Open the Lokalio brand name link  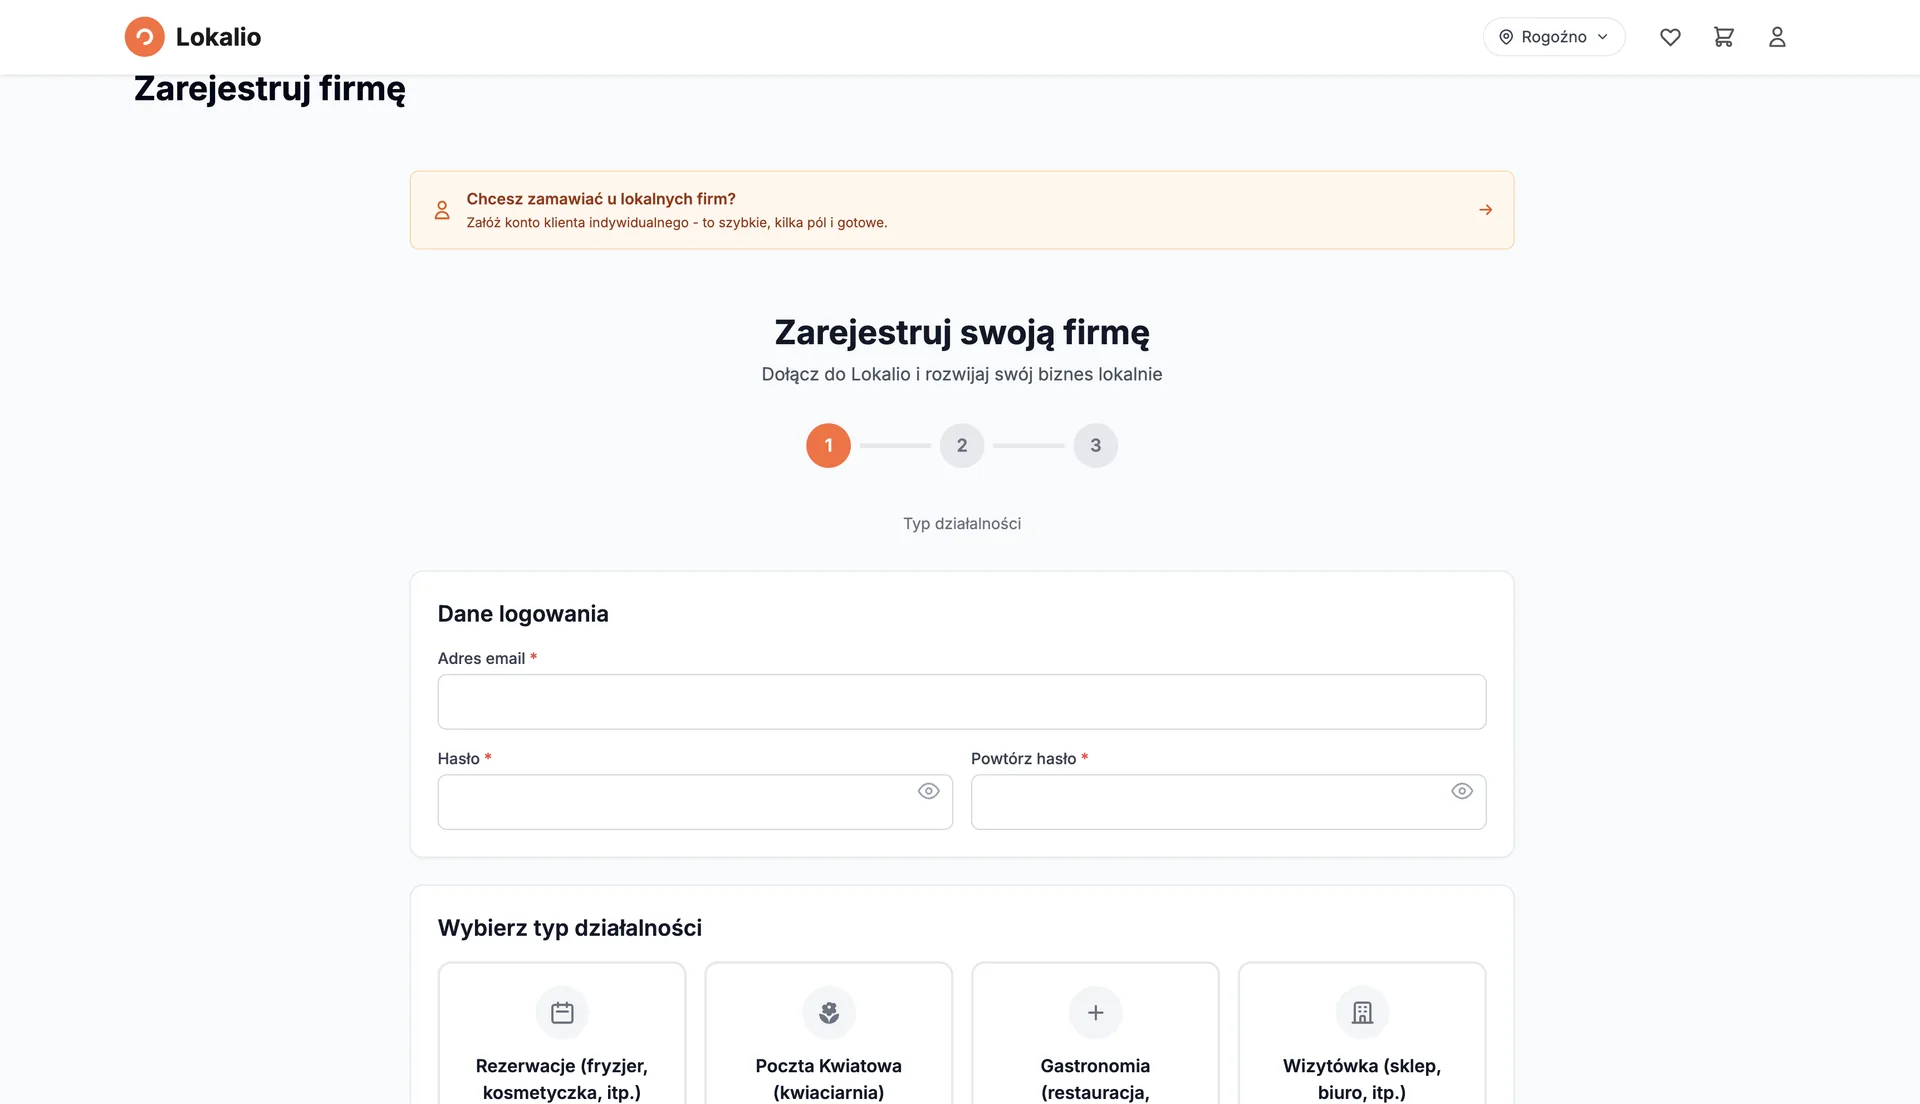[x=218, y=37]
